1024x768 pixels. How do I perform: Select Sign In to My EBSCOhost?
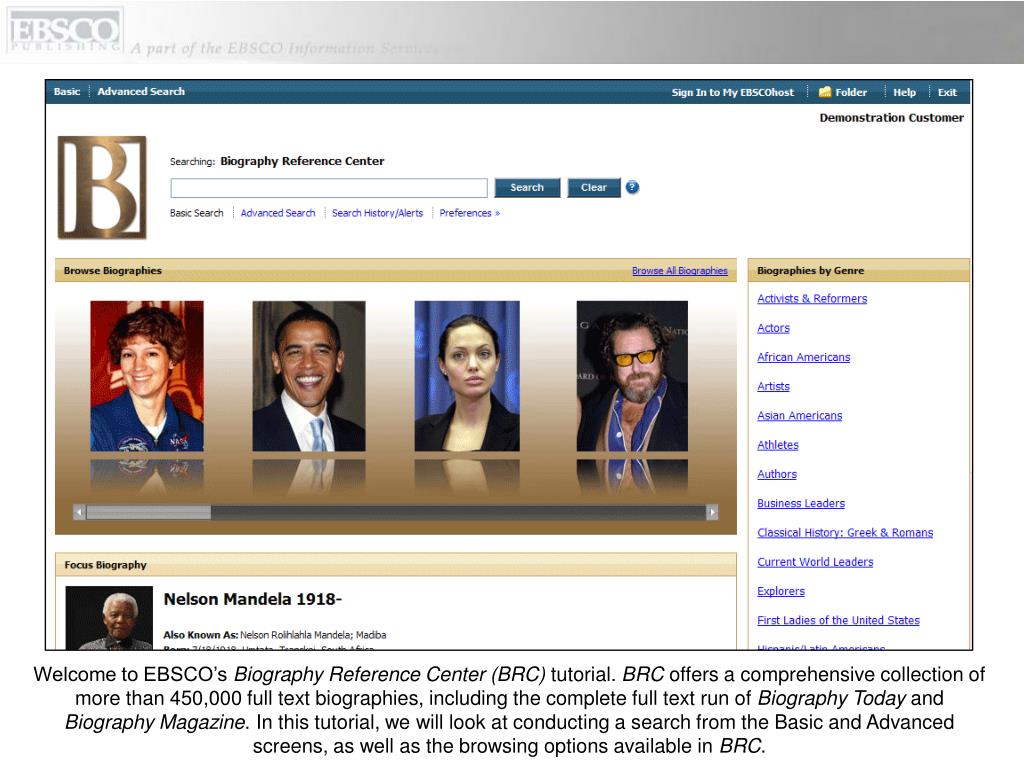[733, 92]
